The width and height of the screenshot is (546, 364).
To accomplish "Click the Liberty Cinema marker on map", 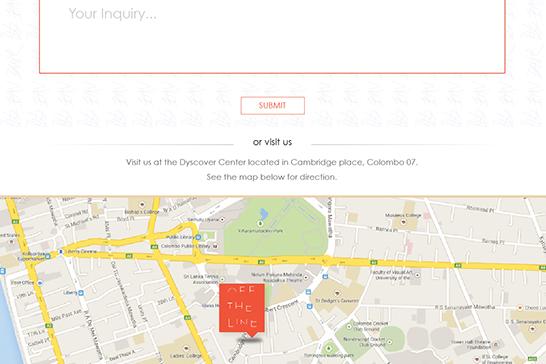I will click(61, 251).
